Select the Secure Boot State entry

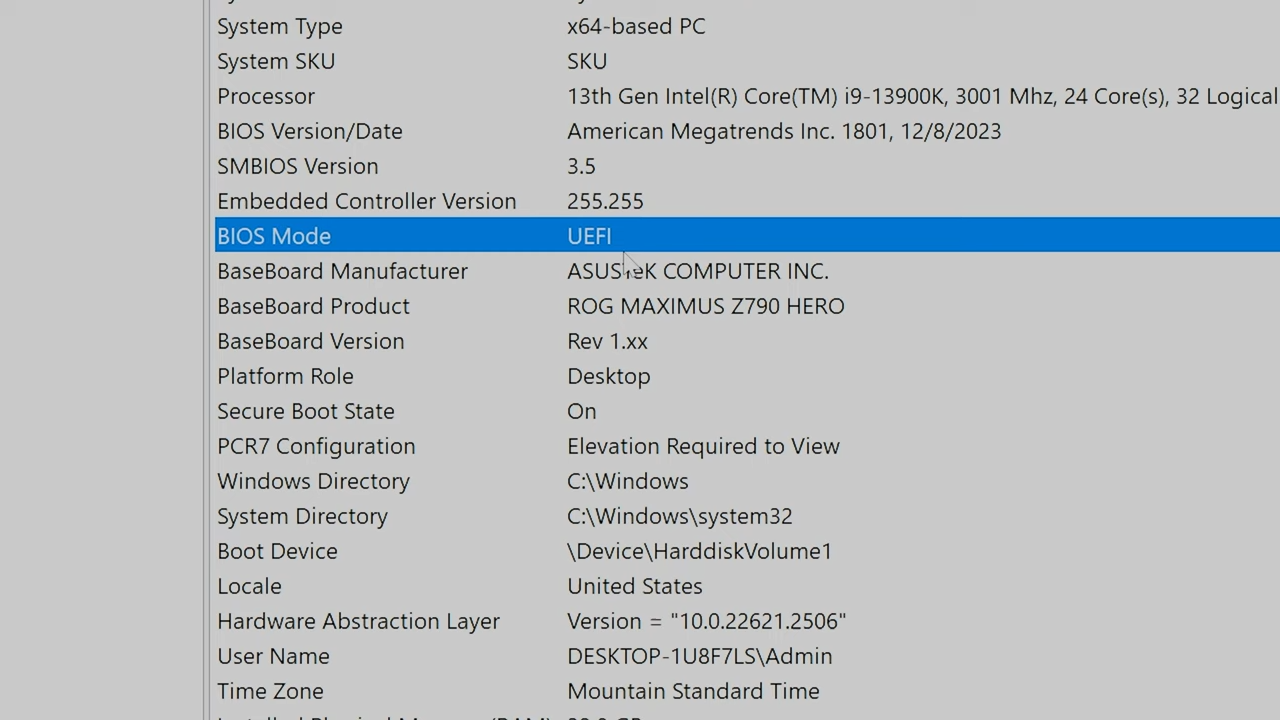(x=400, y=411)
